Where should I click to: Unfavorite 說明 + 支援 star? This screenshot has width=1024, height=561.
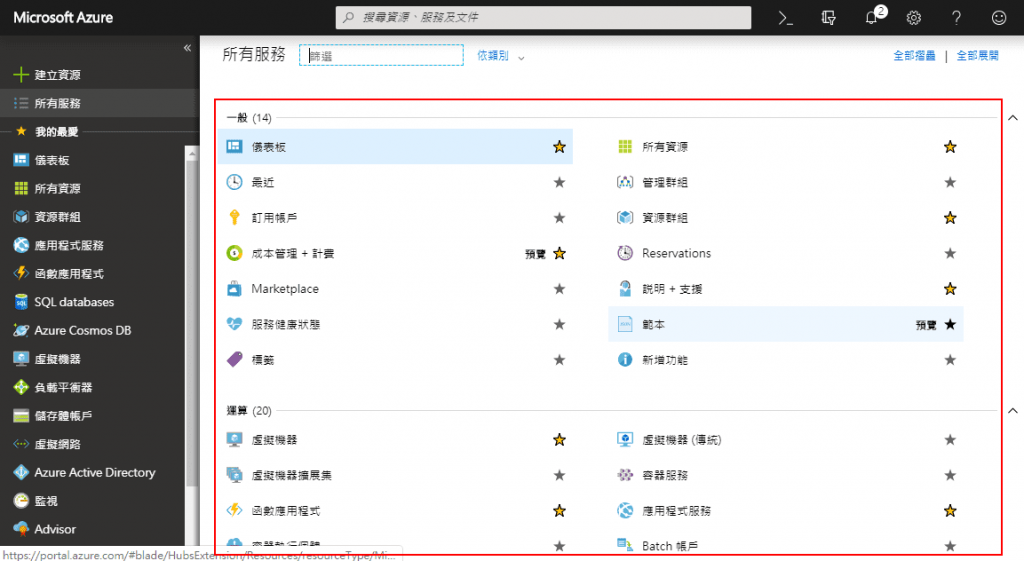pos(950,289)
